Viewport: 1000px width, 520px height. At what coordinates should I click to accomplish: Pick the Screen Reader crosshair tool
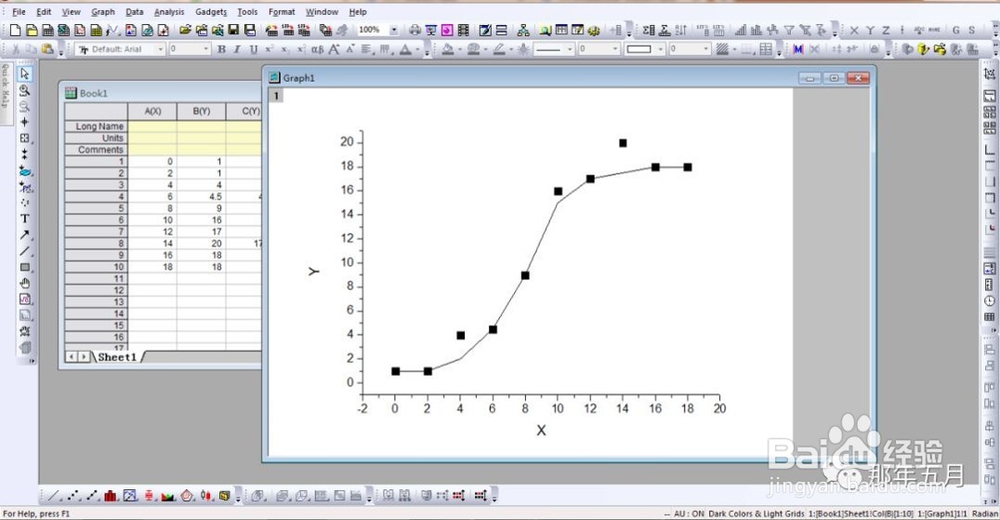(x=24, y=122)
